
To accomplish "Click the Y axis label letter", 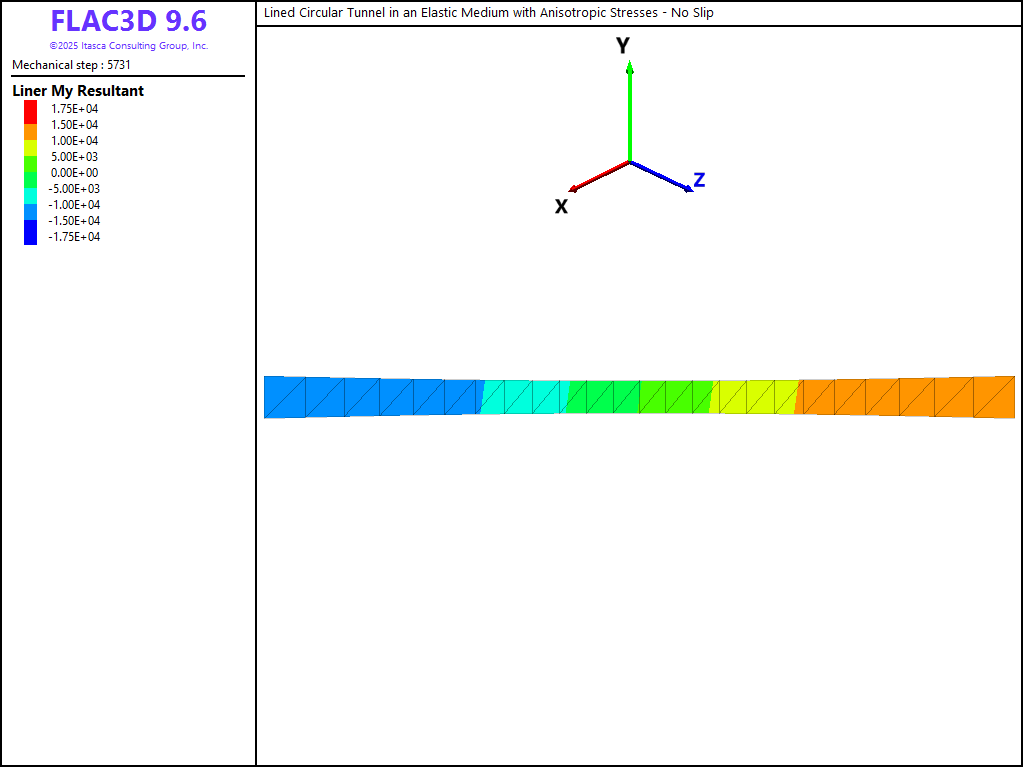I will pos(622,46).
